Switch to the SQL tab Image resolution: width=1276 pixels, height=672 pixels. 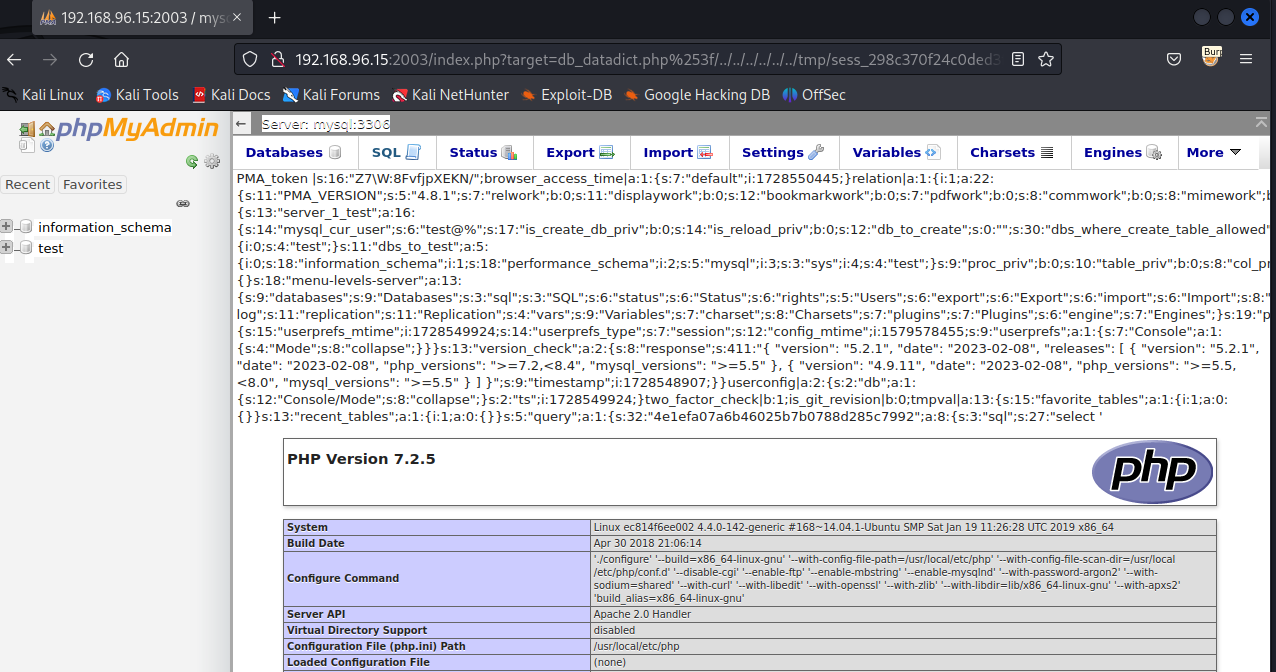point(396,152)
